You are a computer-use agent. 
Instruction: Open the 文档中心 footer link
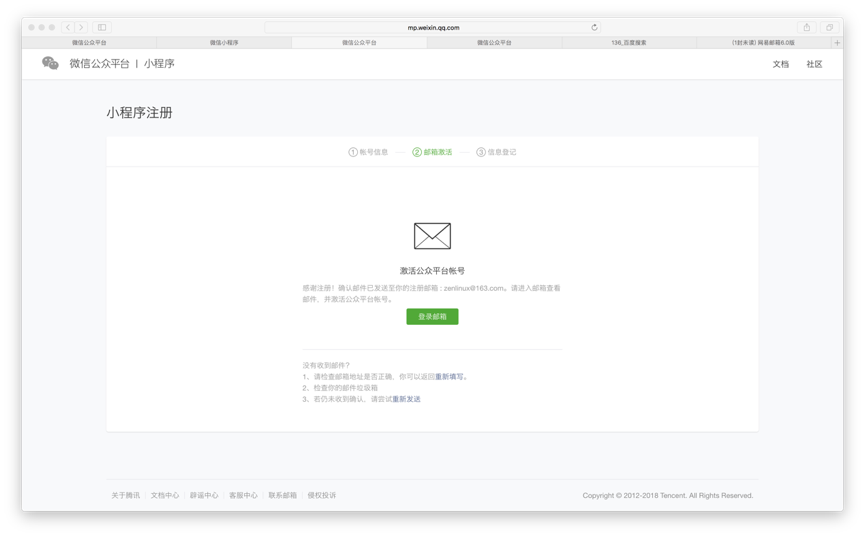(165, 495)
